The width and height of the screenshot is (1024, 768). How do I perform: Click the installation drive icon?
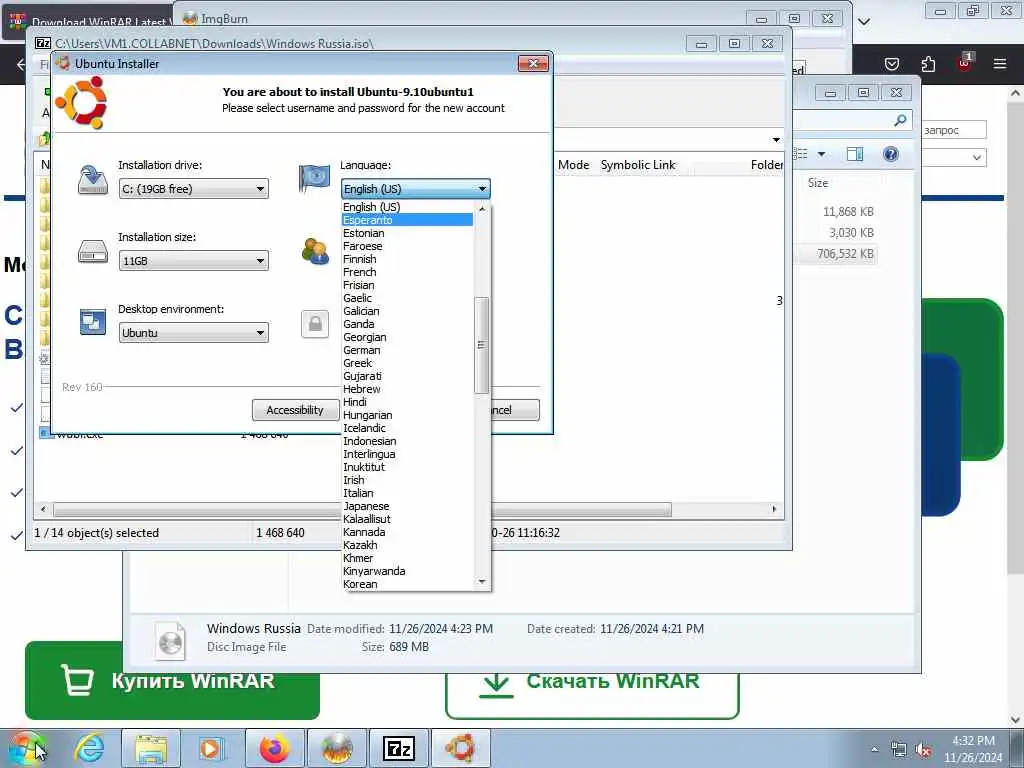93,180
